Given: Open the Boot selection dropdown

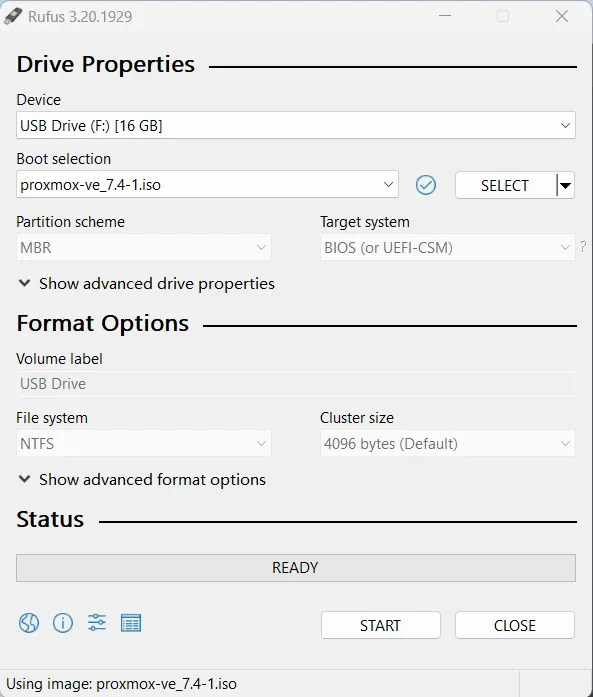Looking at the screenshot, I should (x=208, y=184).
